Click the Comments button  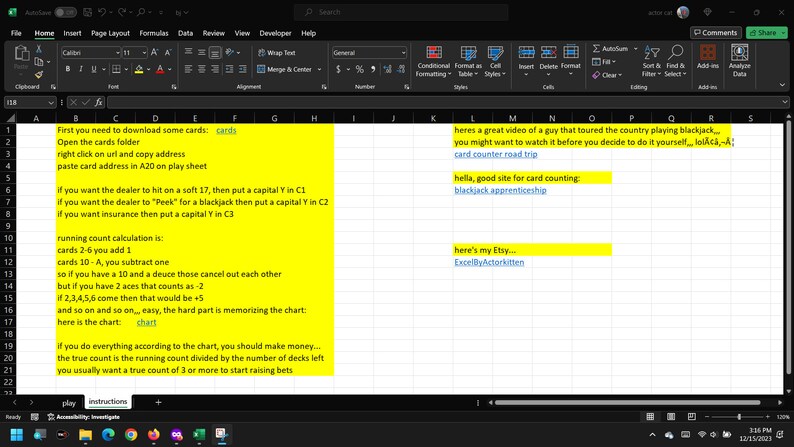point(716,33)
